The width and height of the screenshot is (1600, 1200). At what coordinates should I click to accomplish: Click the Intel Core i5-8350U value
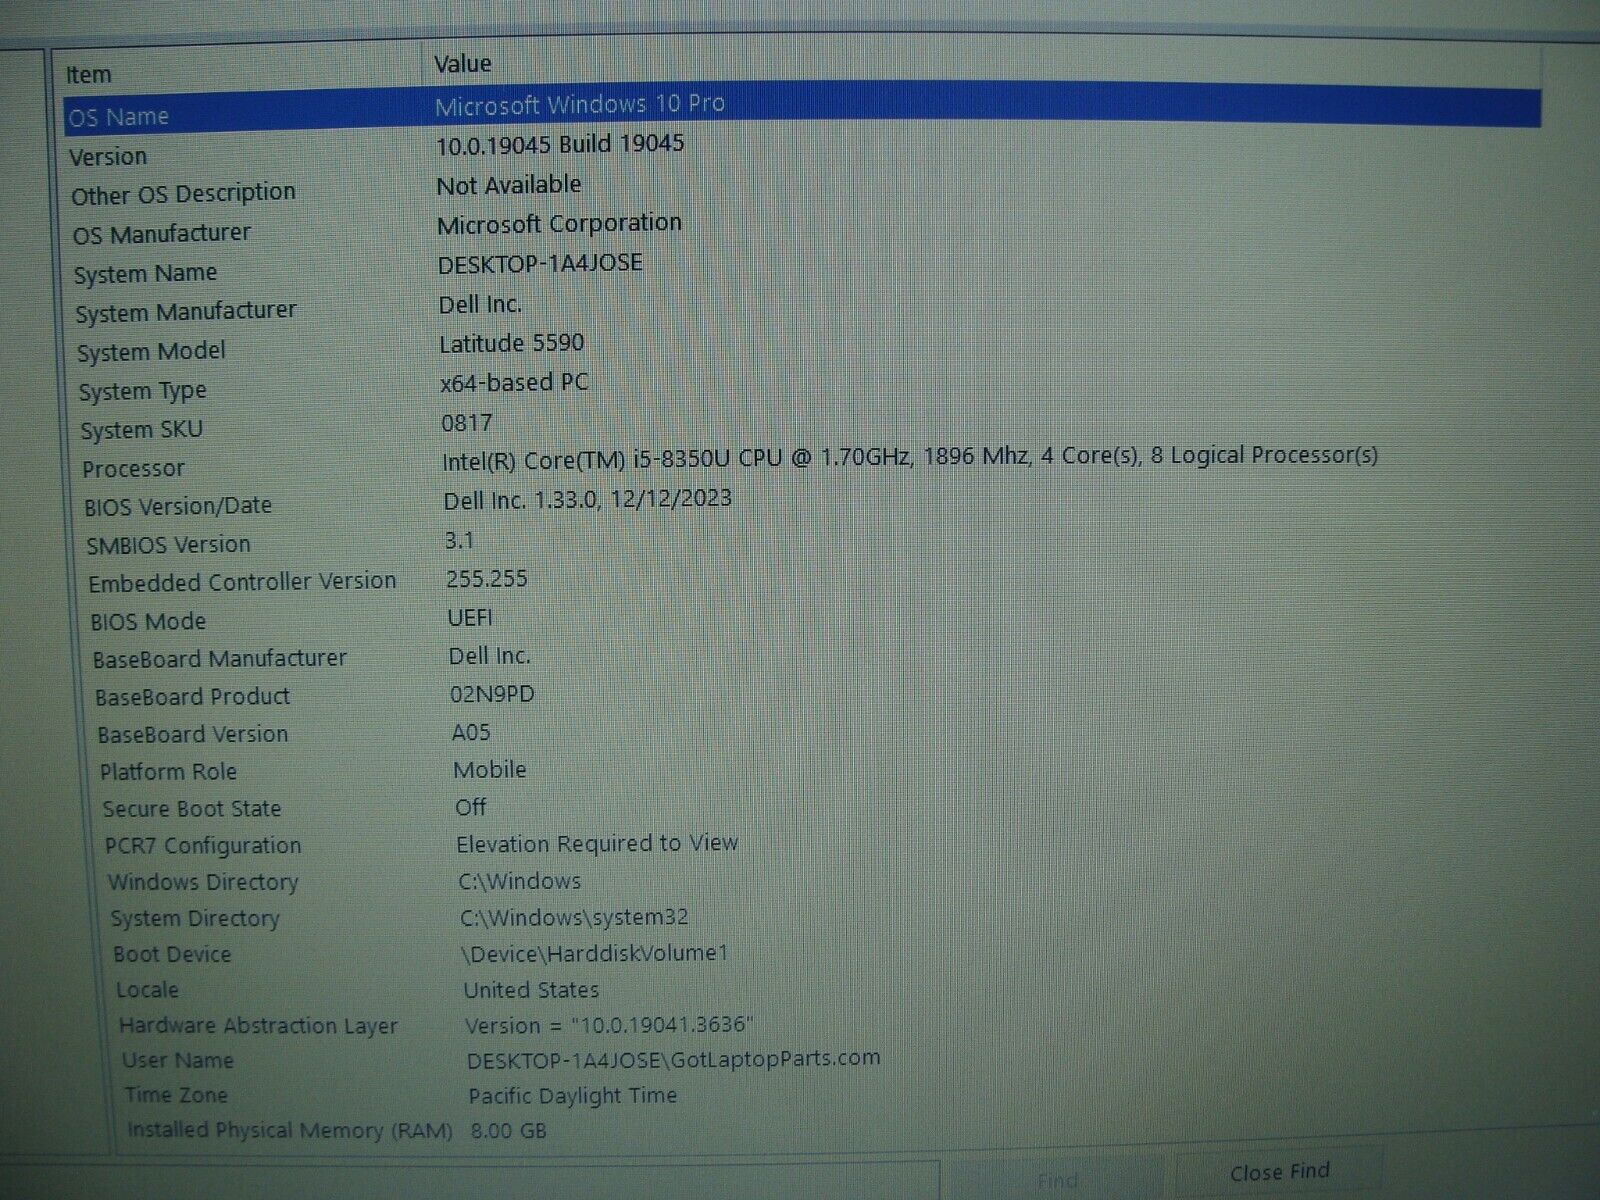click(x=910, y=458)
